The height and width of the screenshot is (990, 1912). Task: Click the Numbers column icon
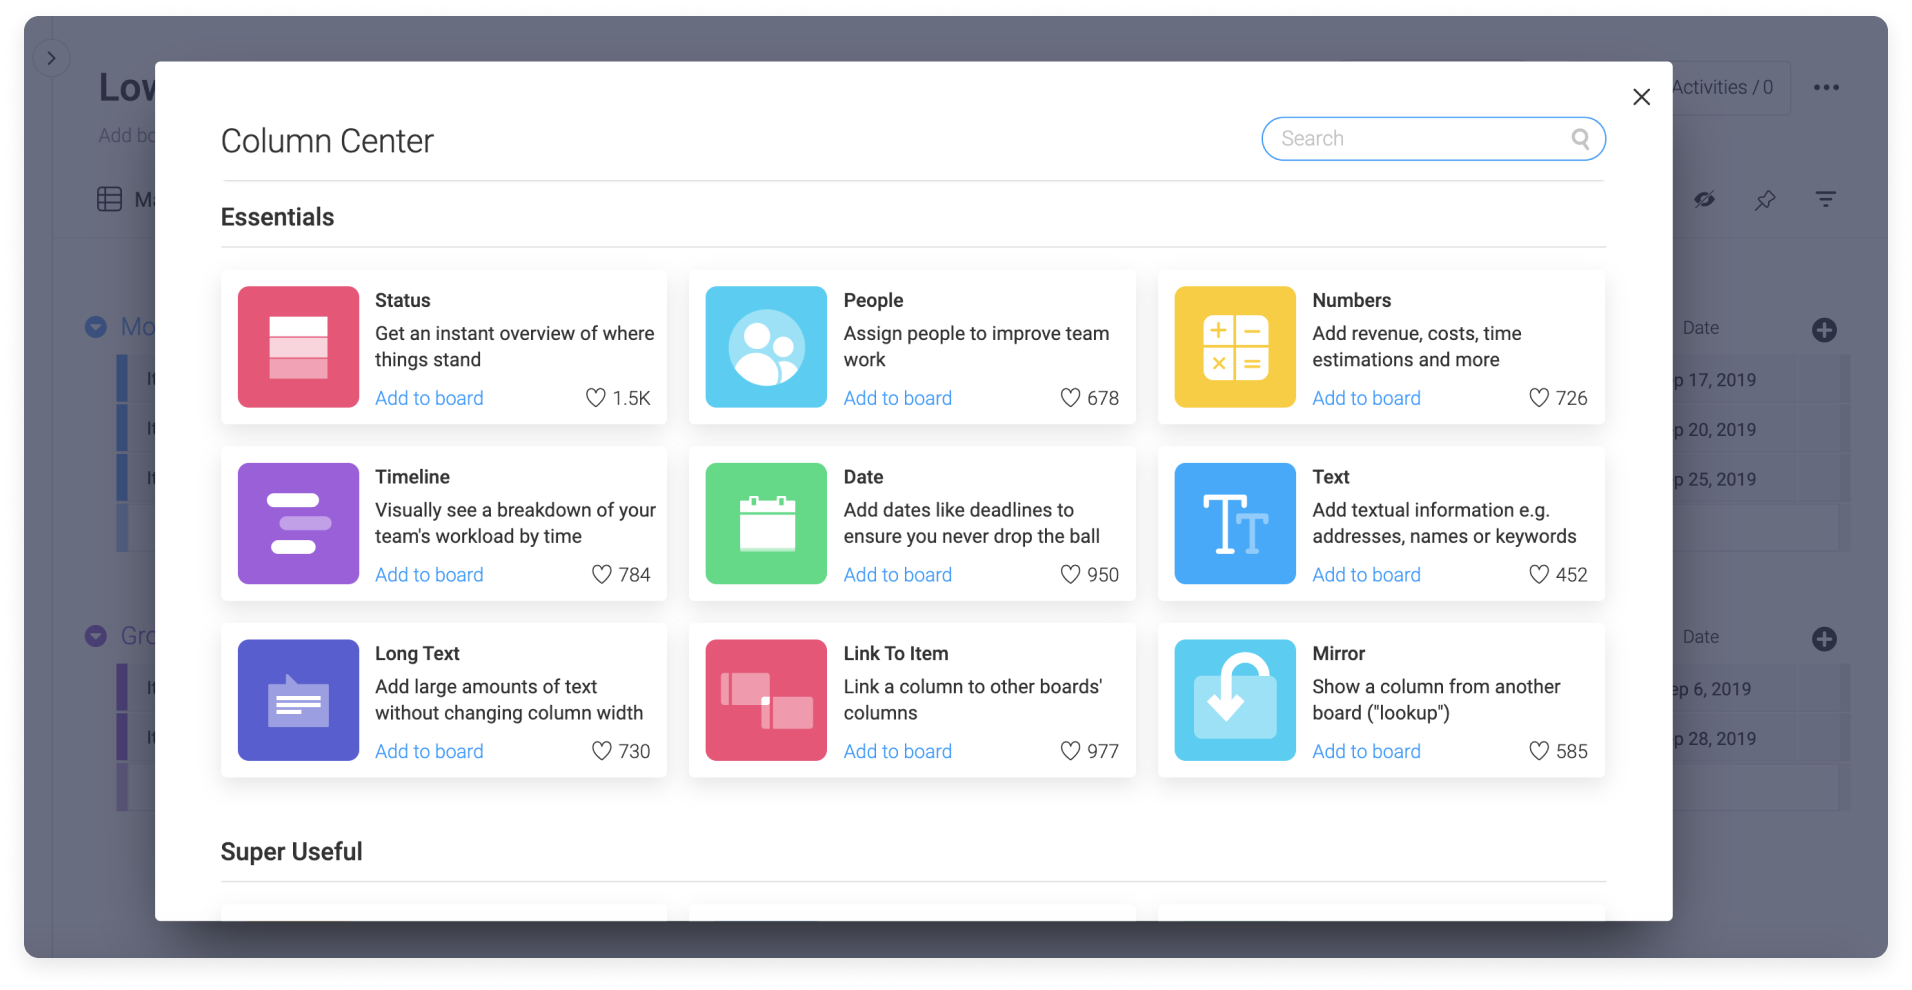[x=1235, y=347]
